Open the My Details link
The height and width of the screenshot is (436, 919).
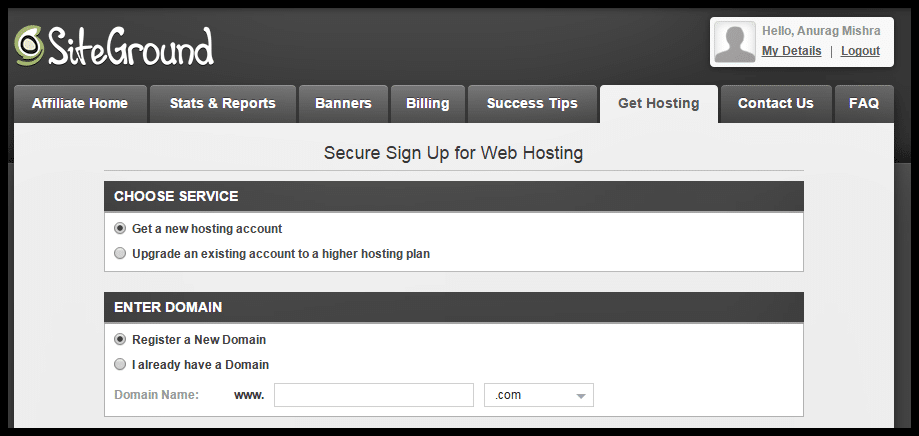click(791, 51)
